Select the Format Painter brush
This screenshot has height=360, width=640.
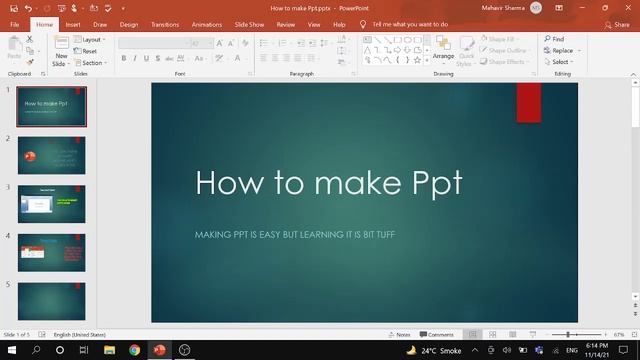[29, 62]
